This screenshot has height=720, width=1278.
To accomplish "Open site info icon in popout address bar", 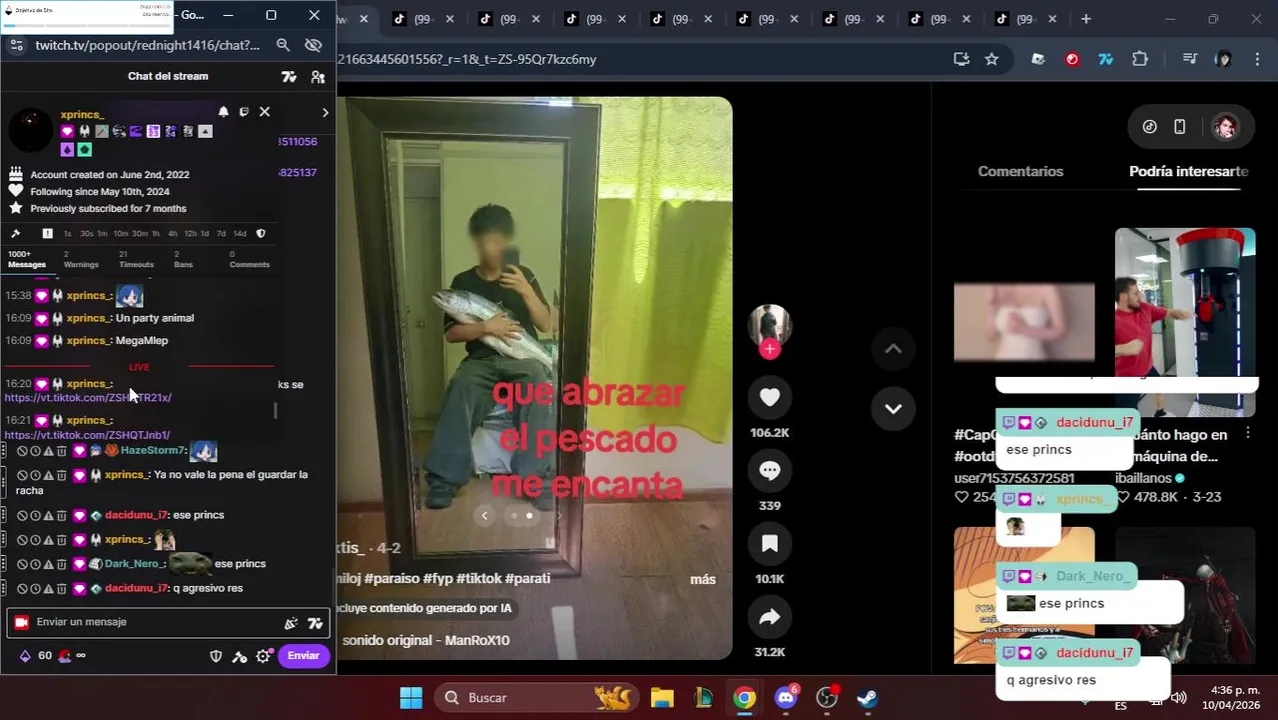I will click(16, 45).
